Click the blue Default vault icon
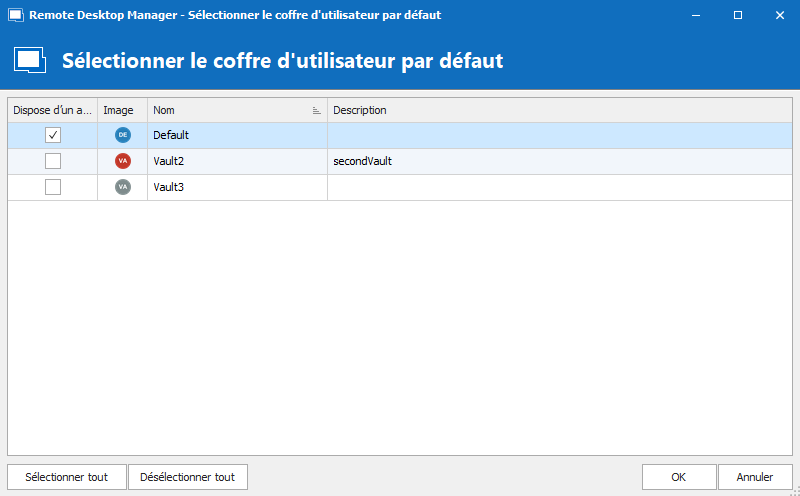 [123, 135]
